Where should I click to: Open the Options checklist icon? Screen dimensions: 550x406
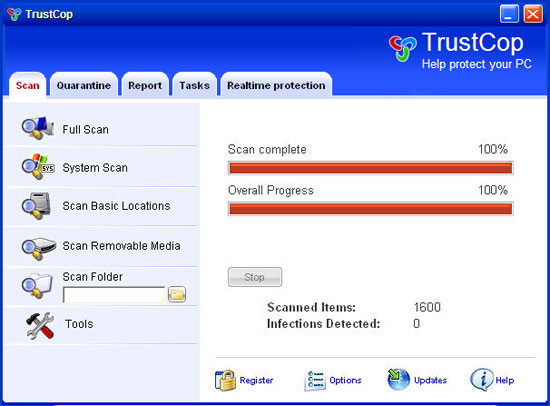pyautogui.click(x=315, y=381)
